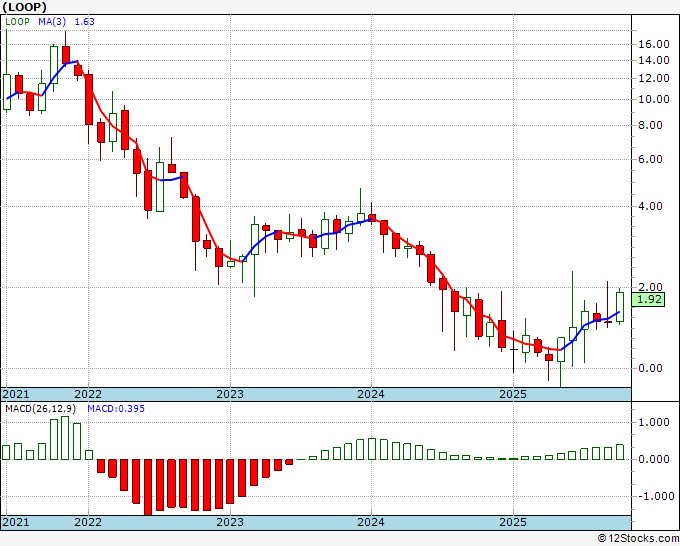Select the green 1.92 current price tag
The image size is (680, 546).
pos(648,299)
